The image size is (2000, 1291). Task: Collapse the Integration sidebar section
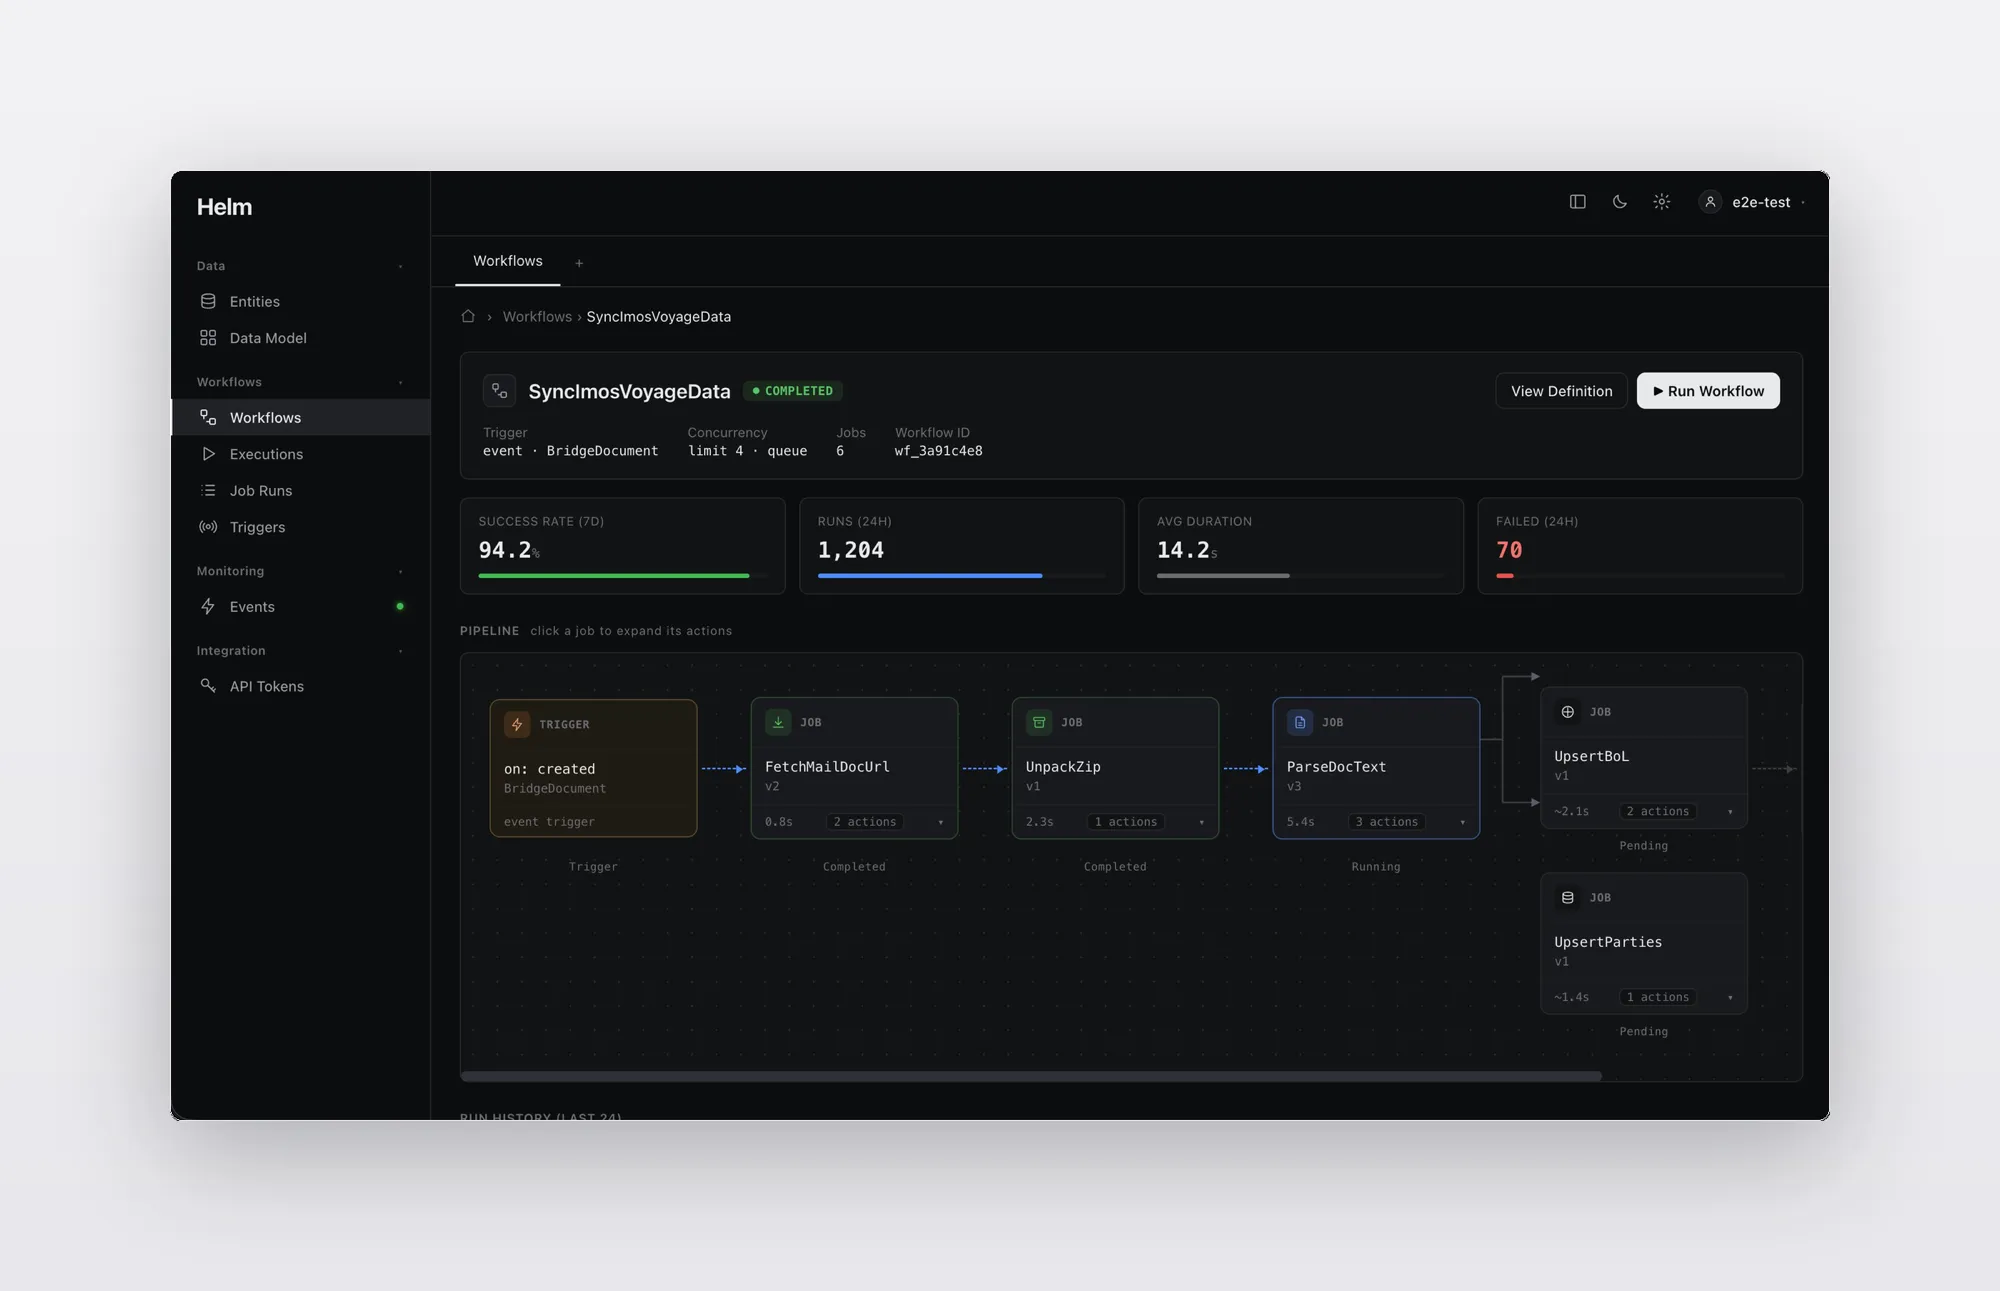[401, 651]
